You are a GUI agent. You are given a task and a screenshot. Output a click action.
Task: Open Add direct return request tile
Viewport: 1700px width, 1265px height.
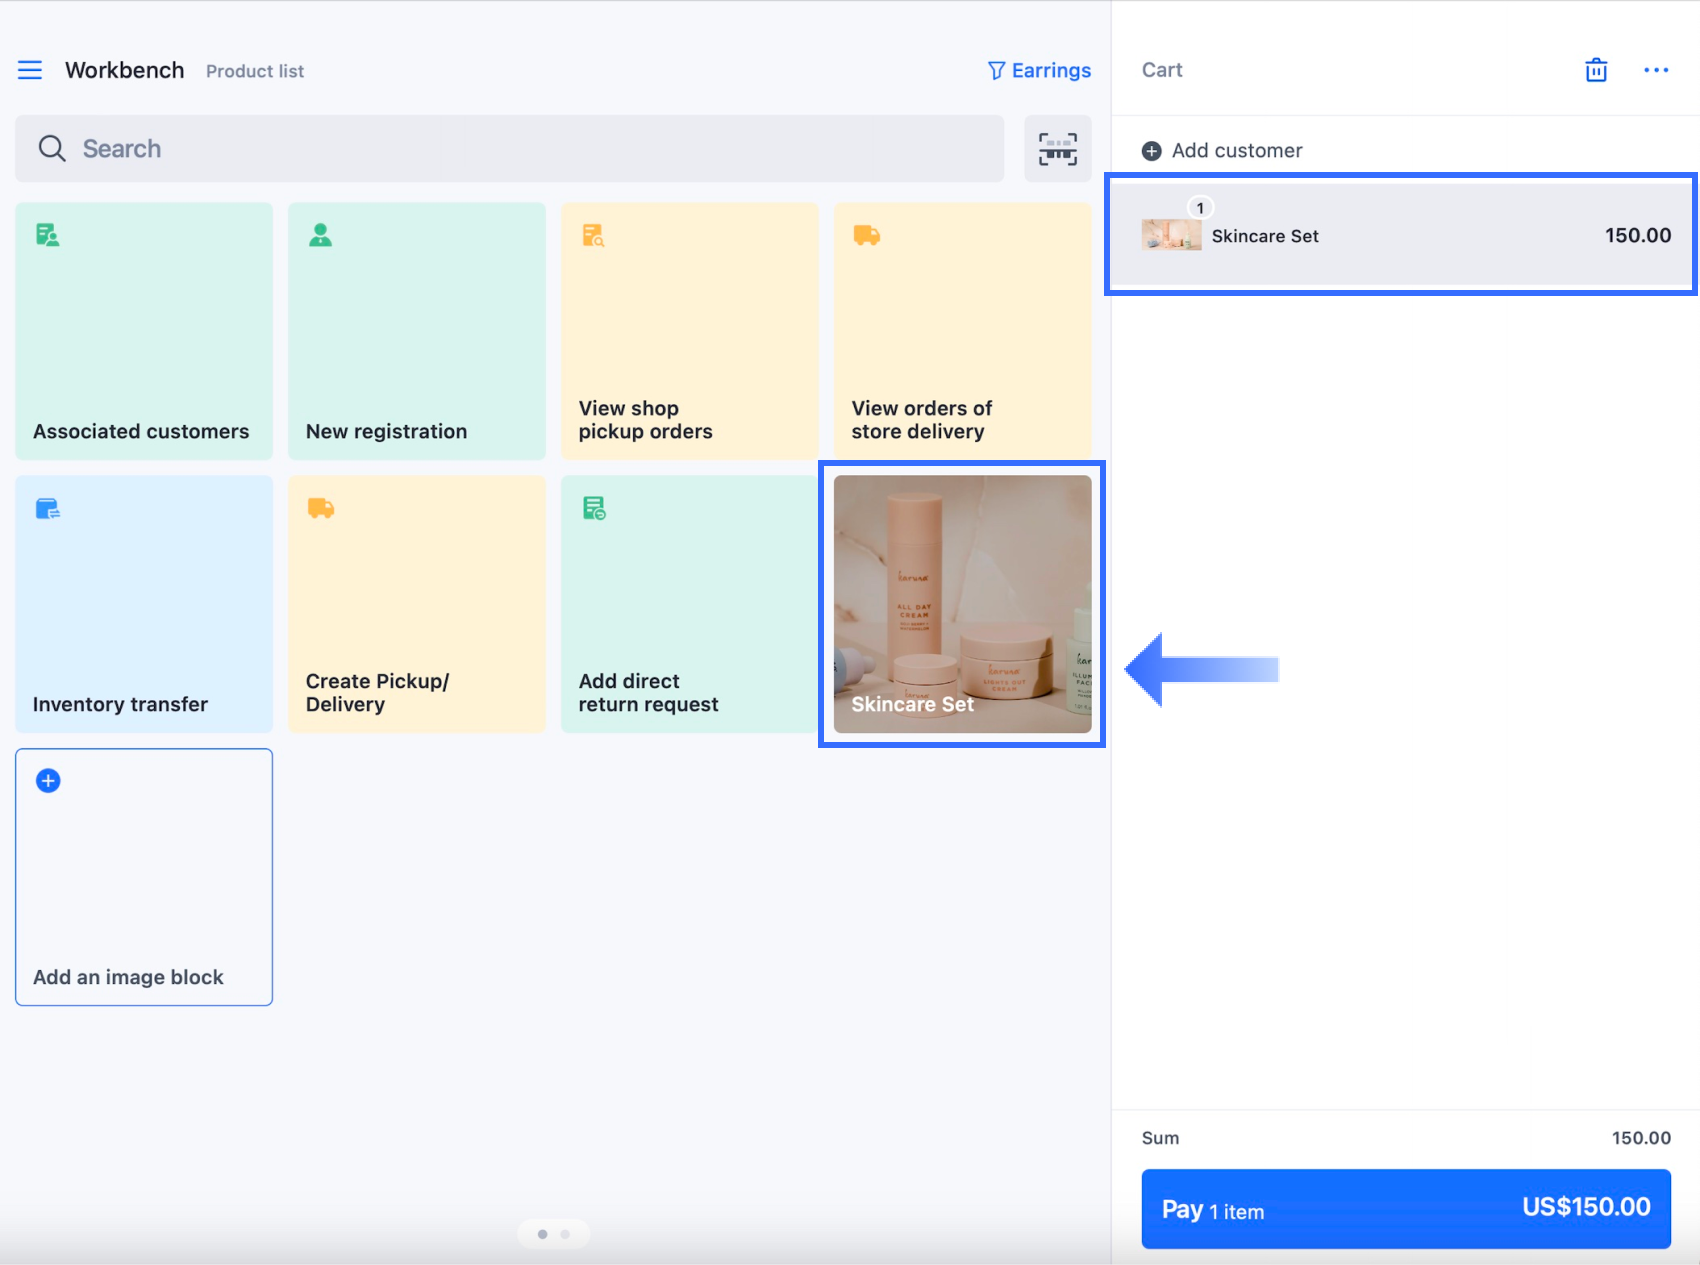[689, 604]
